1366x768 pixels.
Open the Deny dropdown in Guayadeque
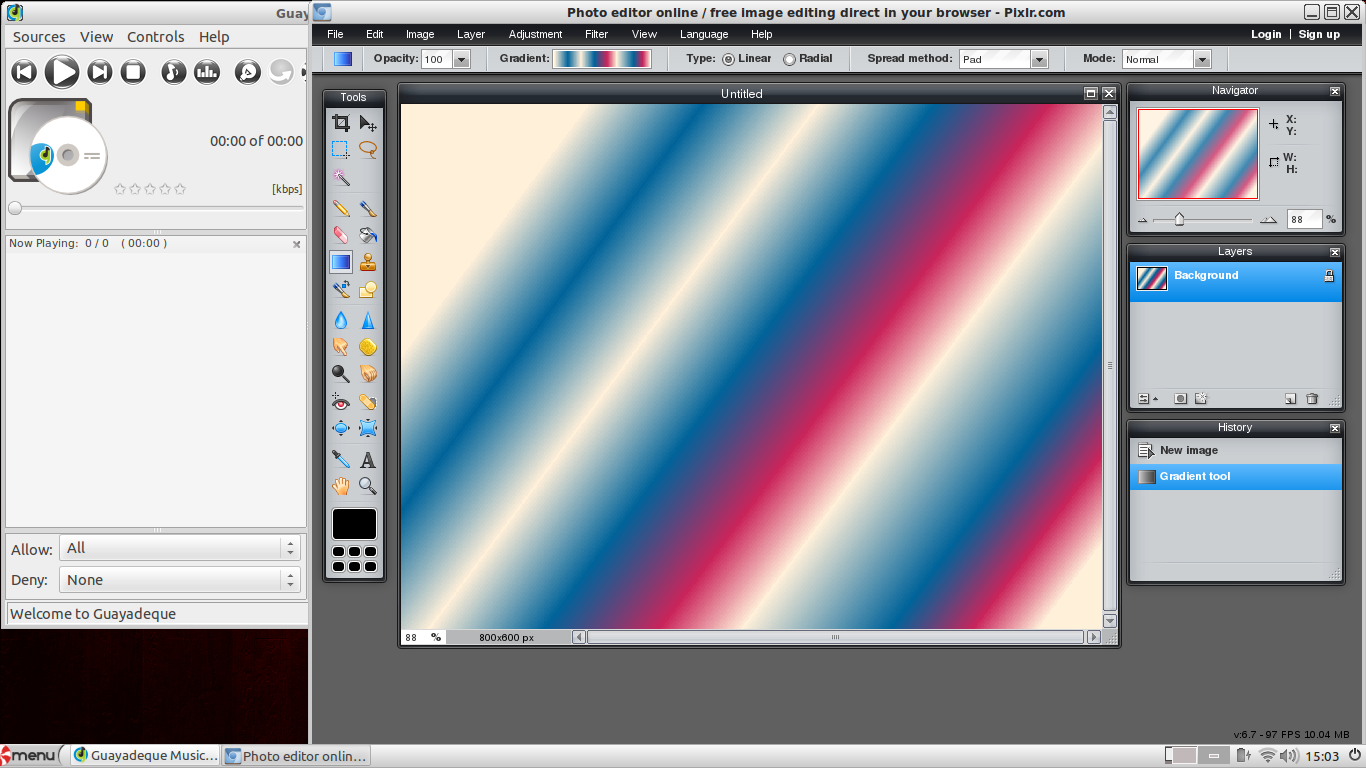180,580
